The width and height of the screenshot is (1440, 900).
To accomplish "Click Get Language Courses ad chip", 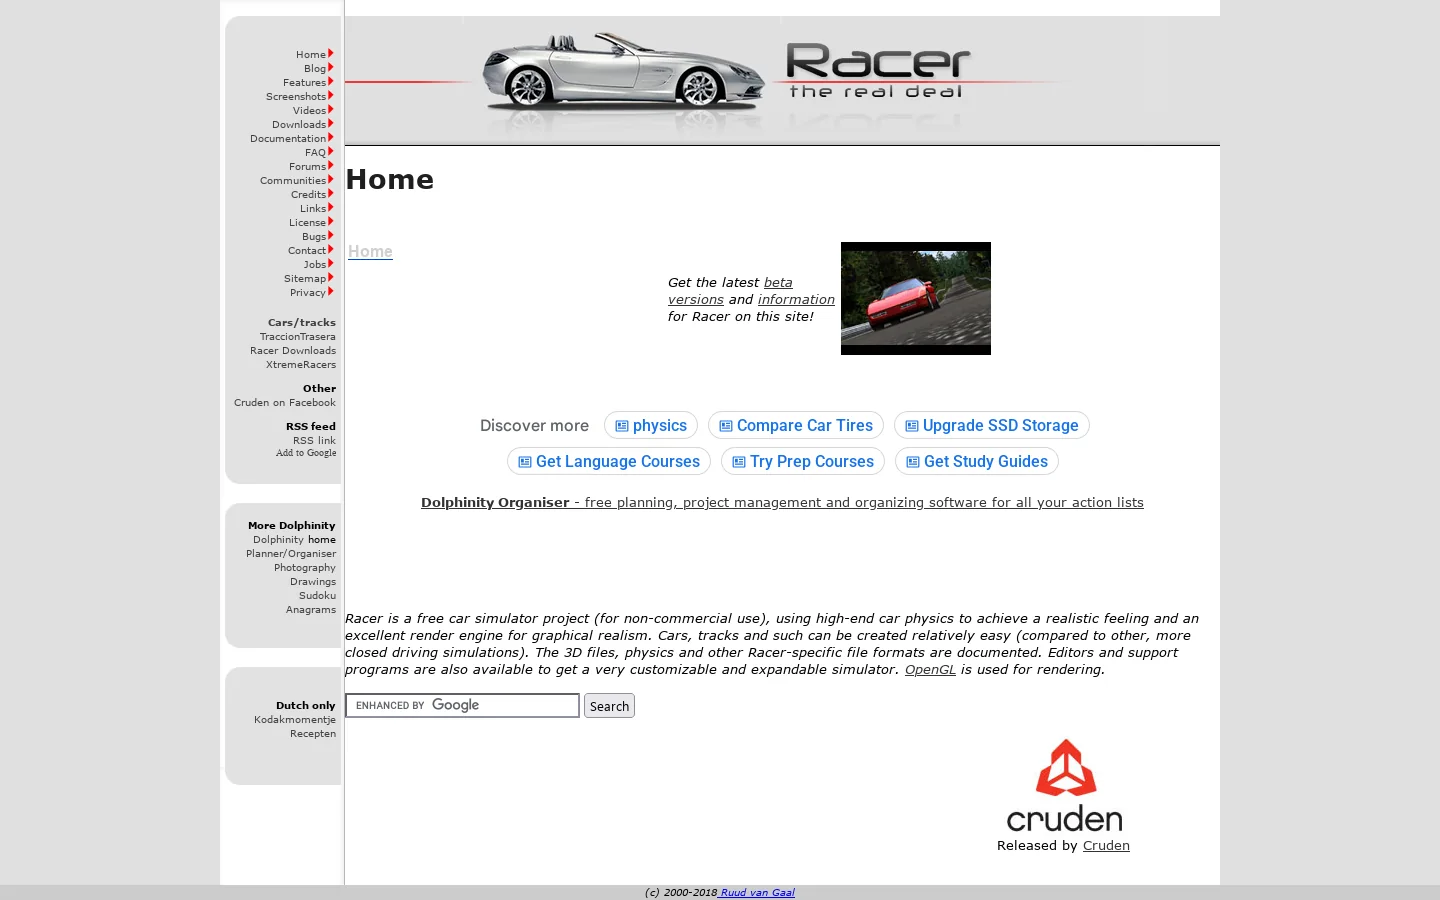I will (609, 462).
